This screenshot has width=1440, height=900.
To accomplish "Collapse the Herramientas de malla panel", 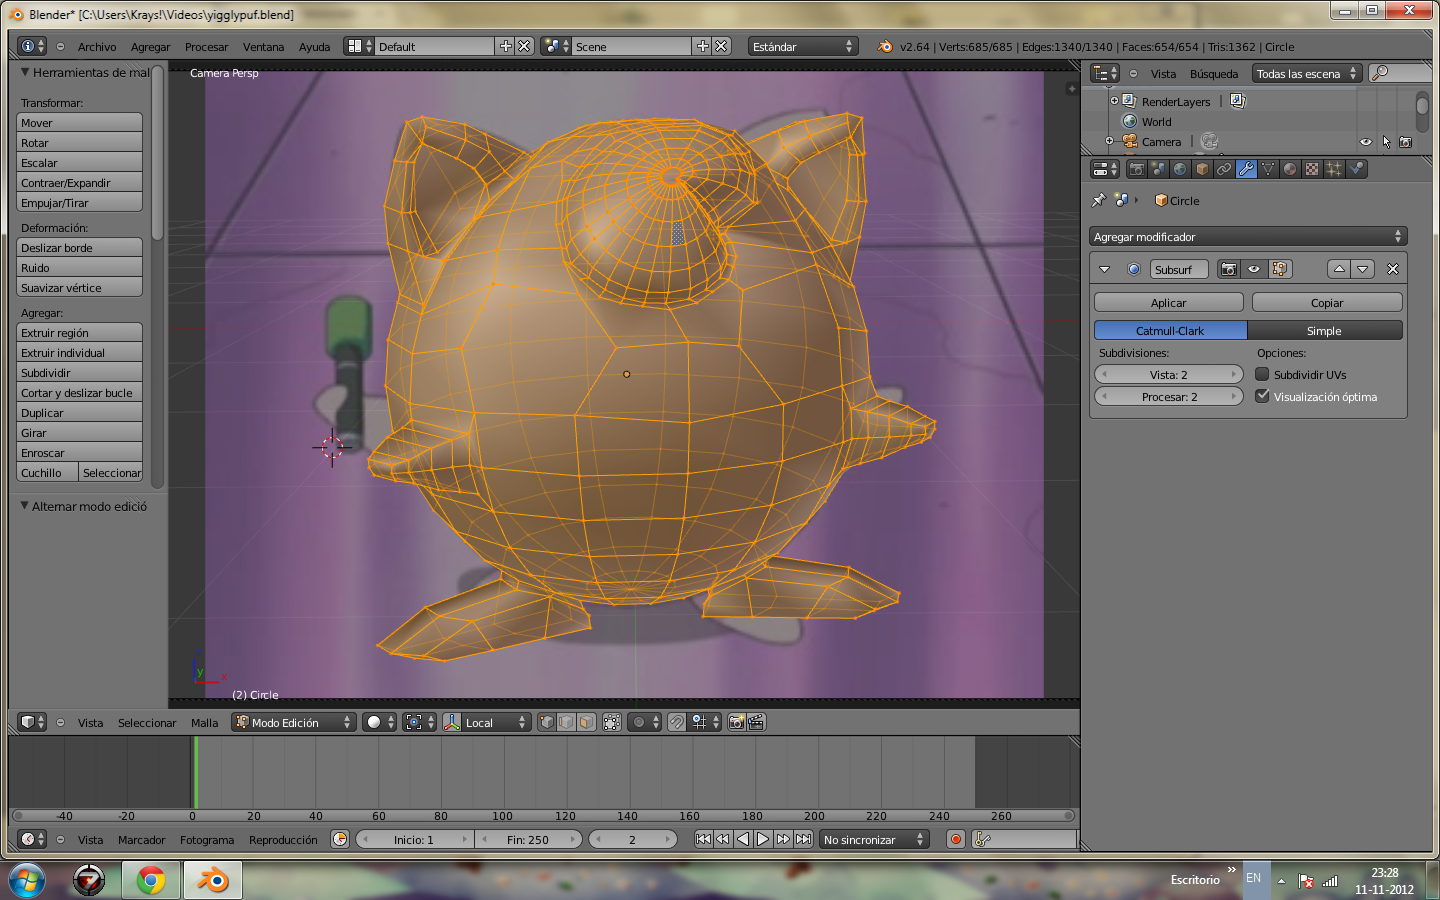I will click(x=25, y=72).
